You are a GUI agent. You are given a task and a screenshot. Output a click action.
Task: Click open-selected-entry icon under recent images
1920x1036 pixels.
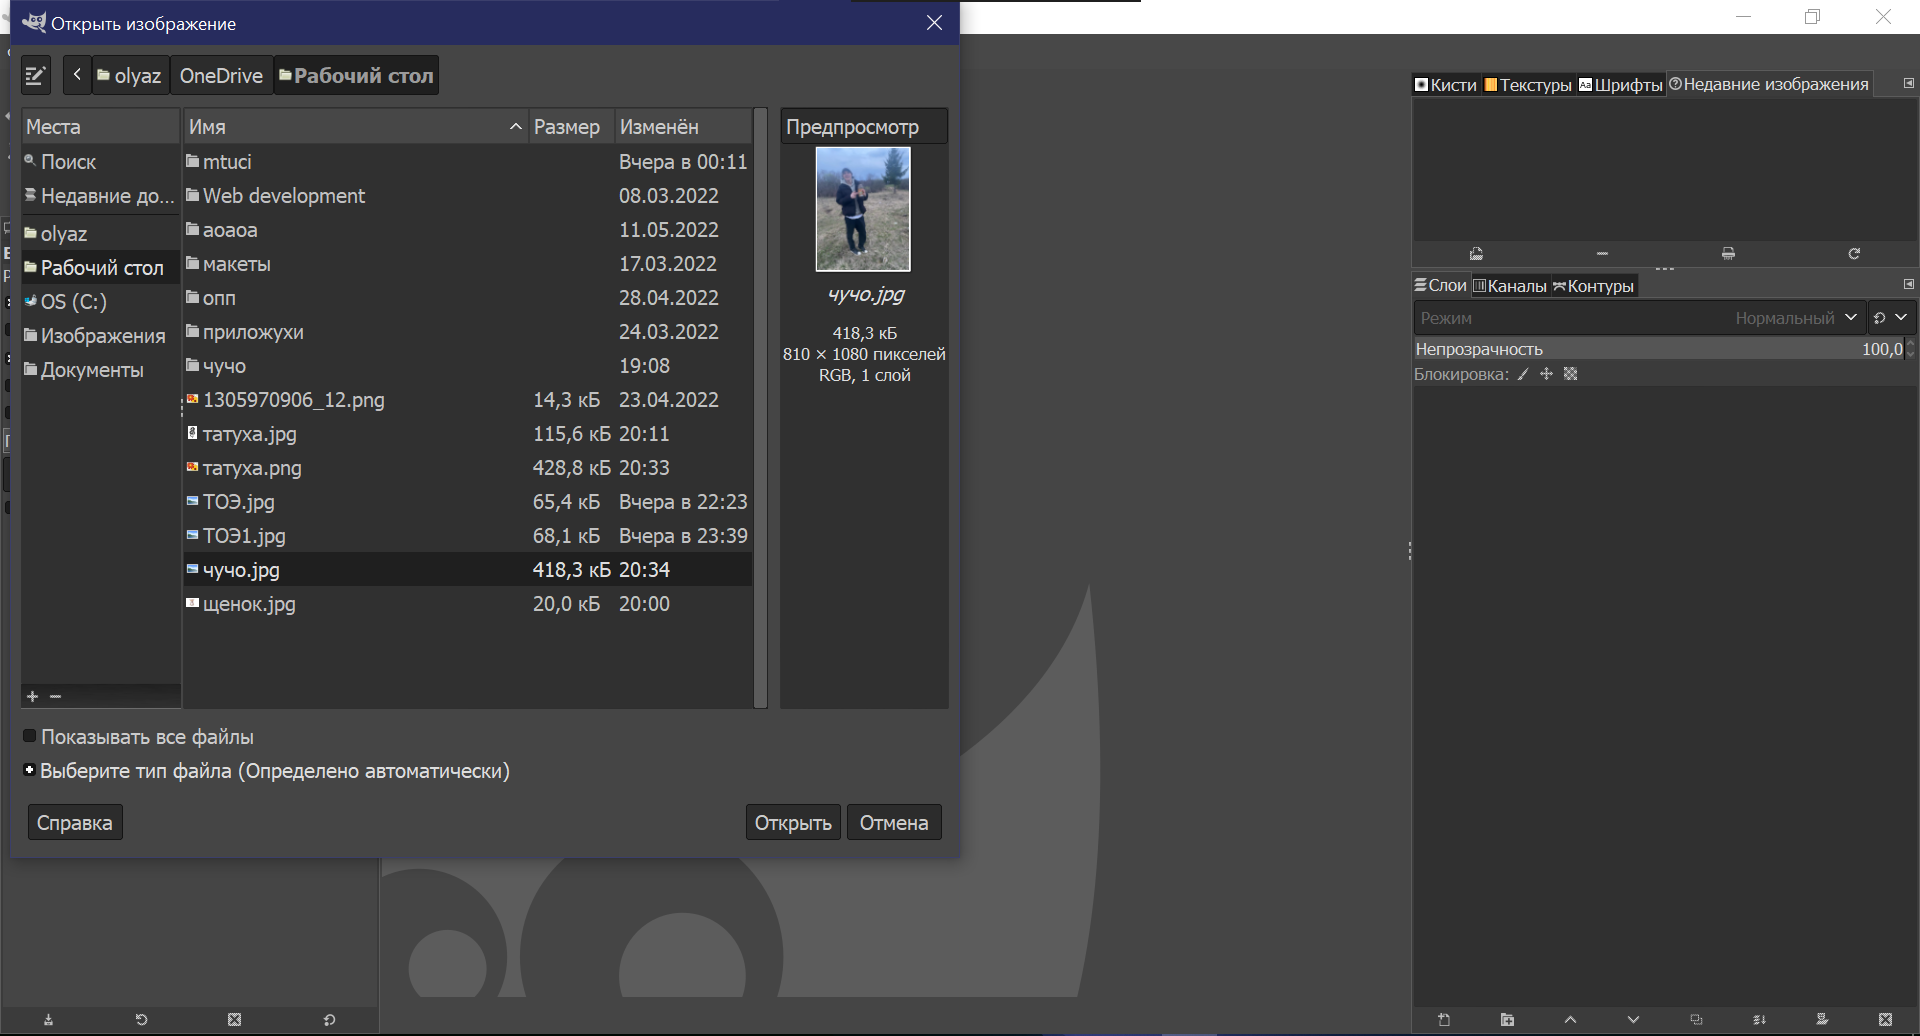(x=1476, y=254)
